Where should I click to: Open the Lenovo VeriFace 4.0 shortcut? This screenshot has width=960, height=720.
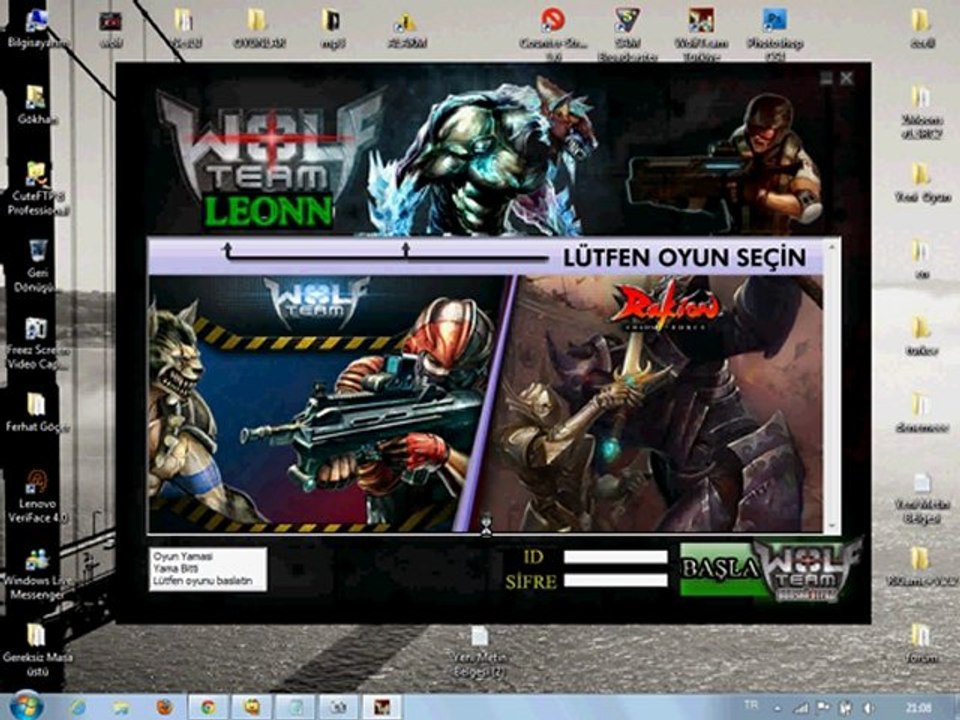tap(38, 497)
